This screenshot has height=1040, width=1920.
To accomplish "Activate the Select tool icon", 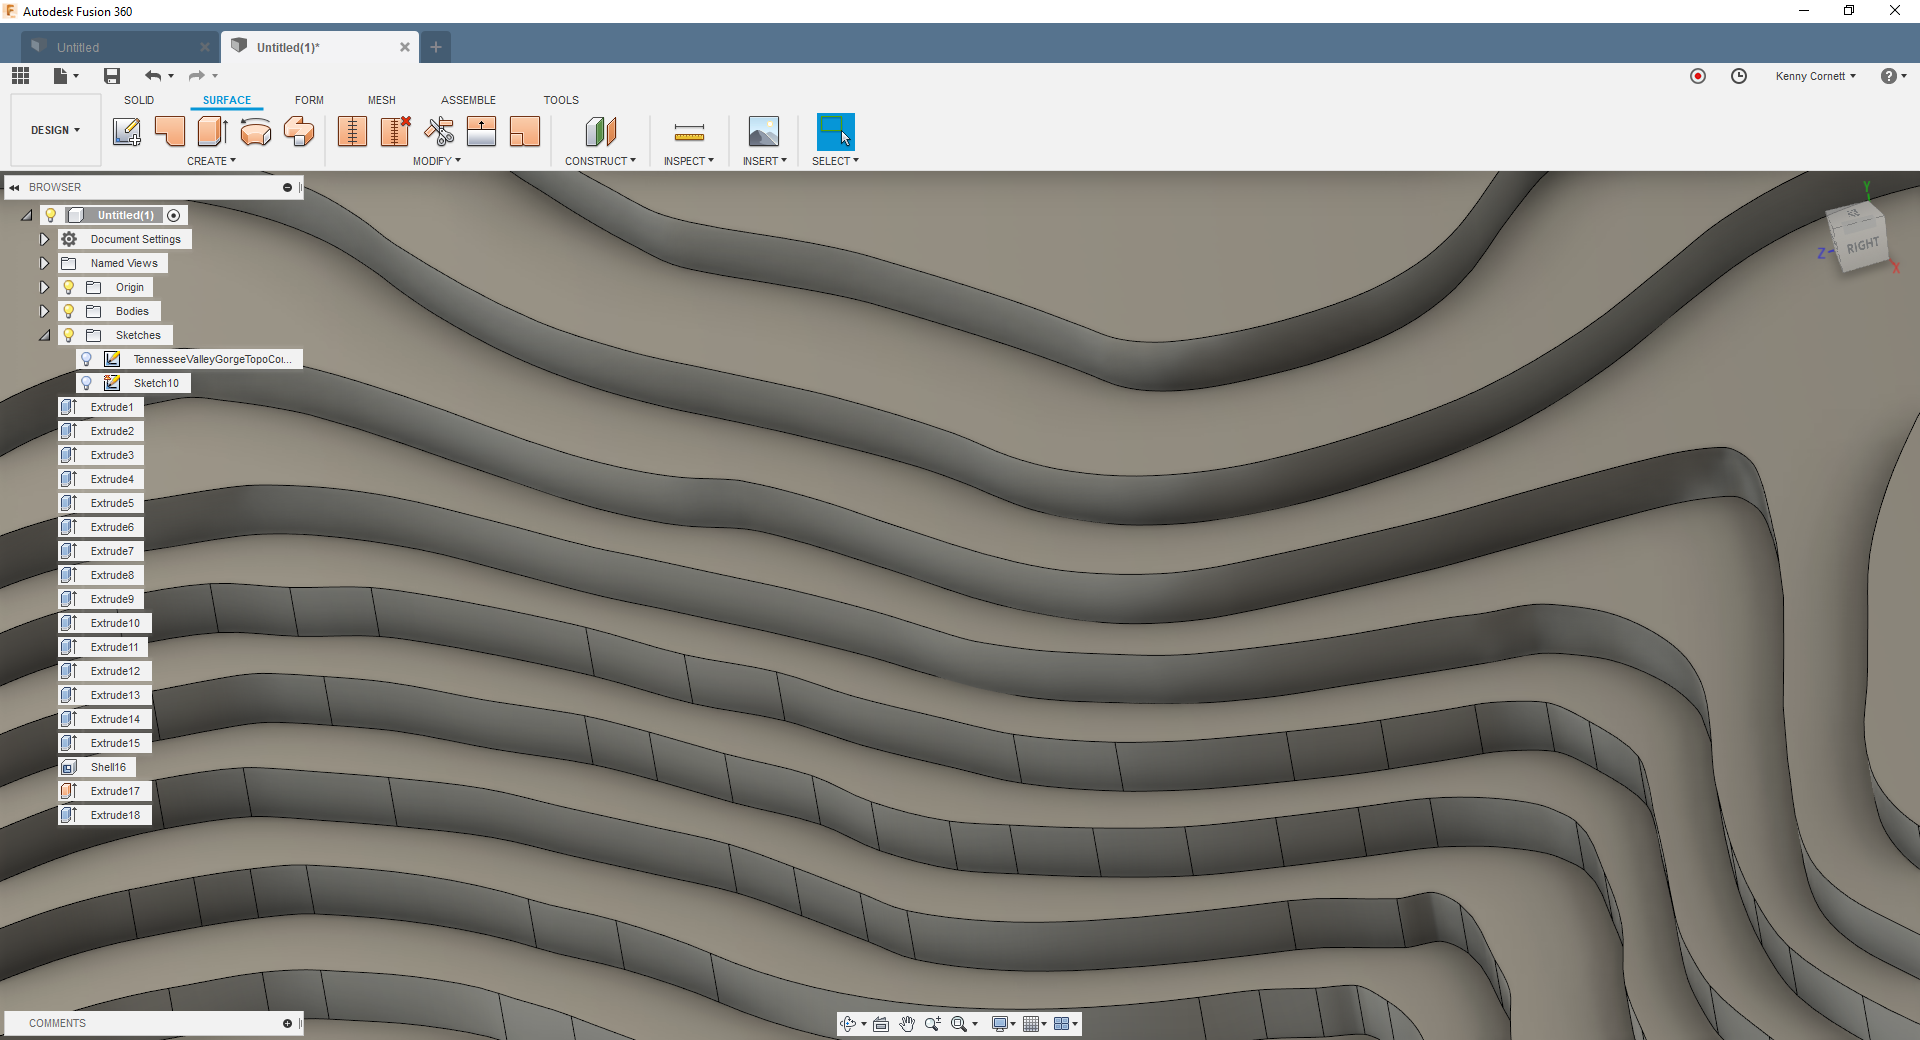I will coord(836,131).
